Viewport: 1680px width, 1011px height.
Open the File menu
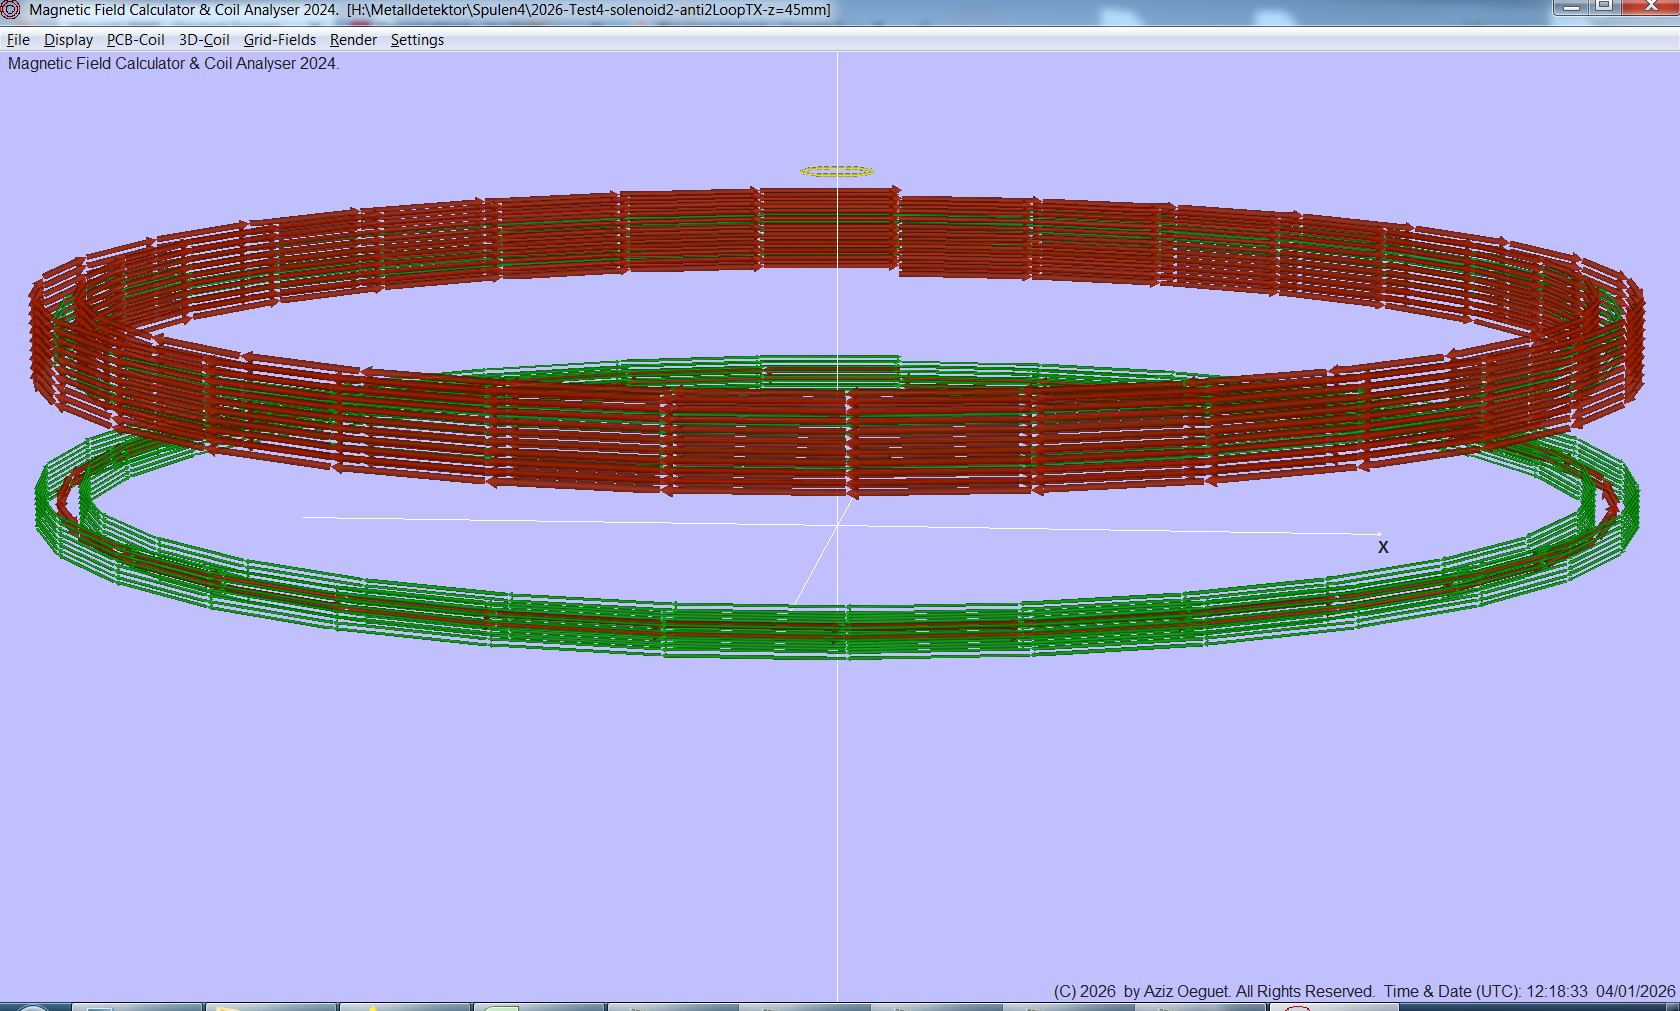(x=18, y=40)
